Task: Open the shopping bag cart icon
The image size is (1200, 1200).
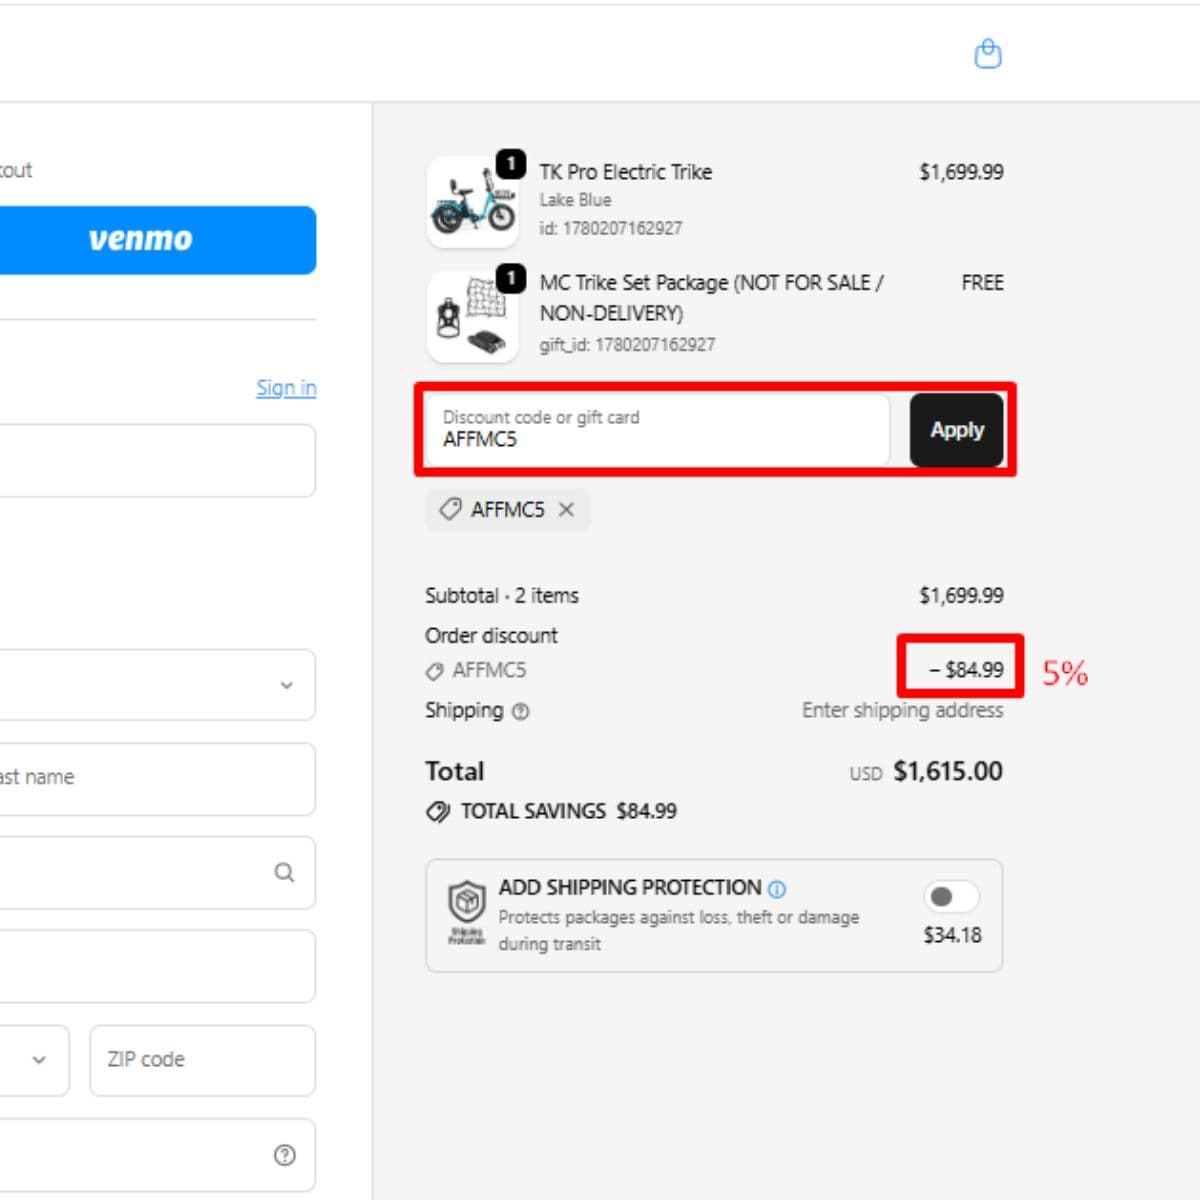Action: pos(988,53)
